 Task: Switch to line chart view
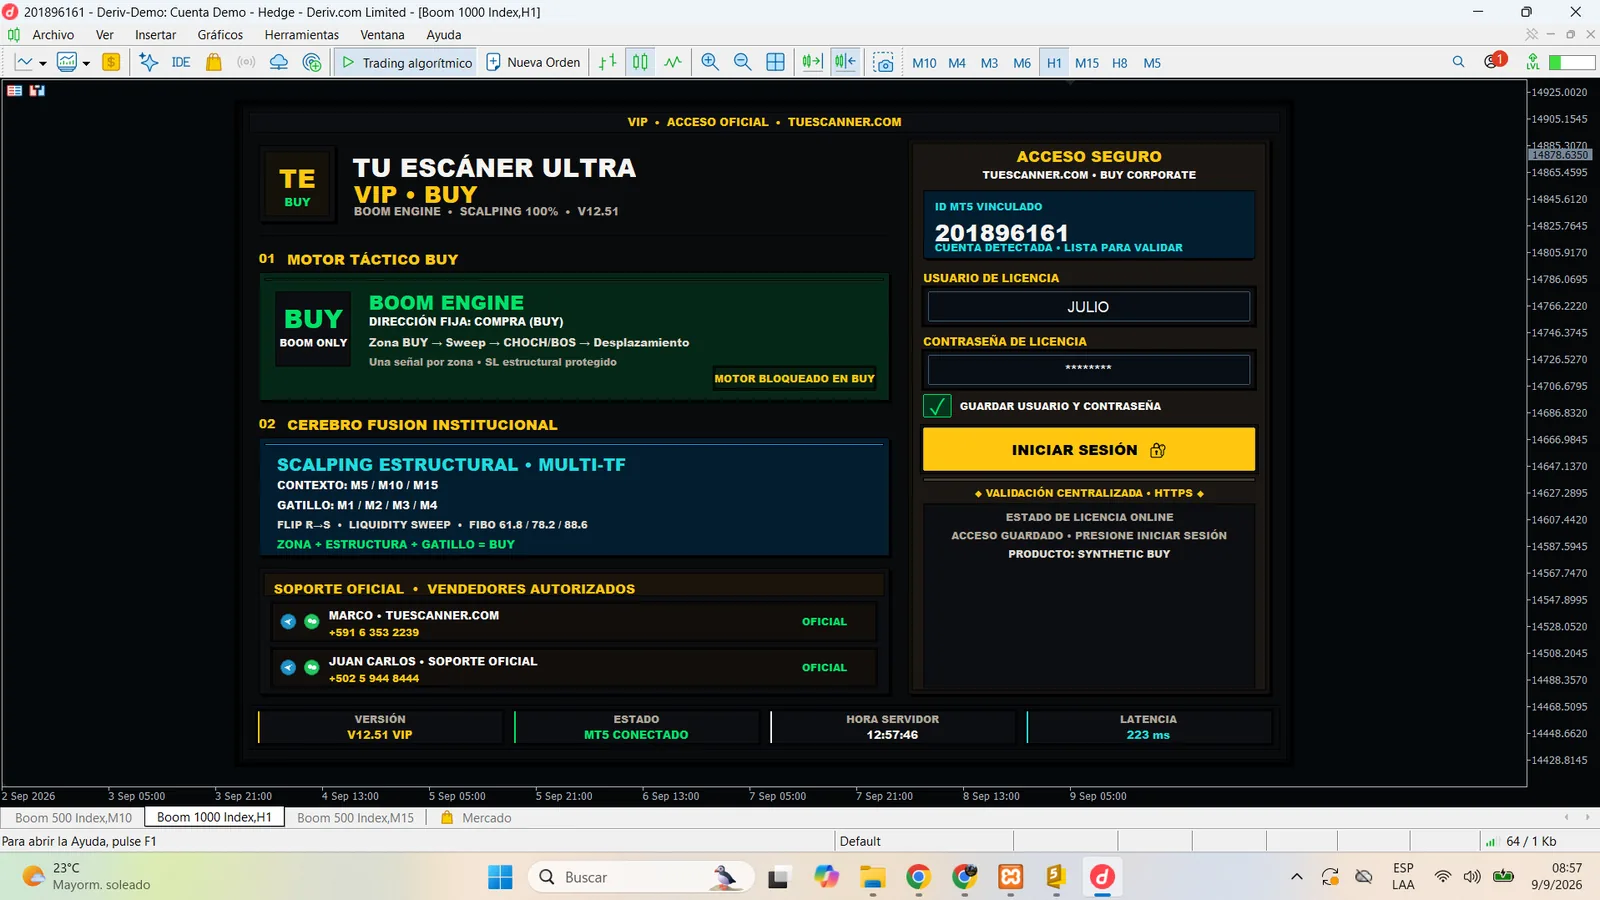(x=673, y=62)
